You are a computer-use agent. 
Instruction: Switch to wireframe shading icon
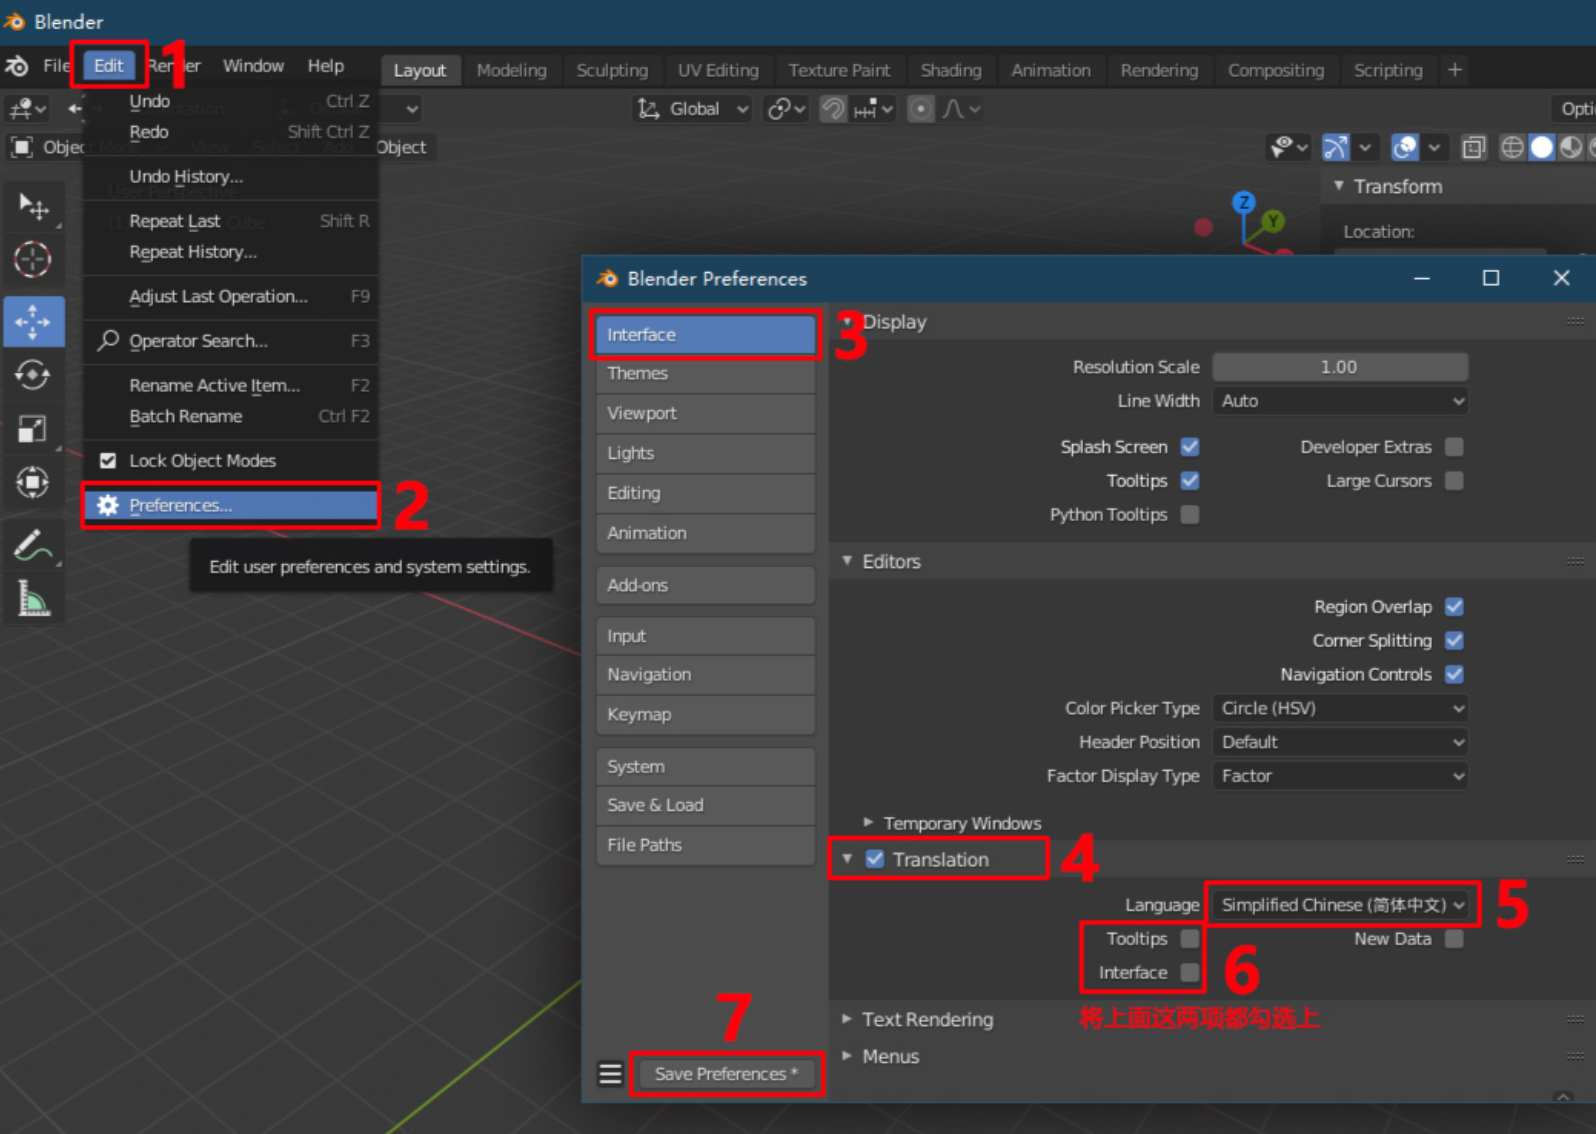pos(1512,148)
